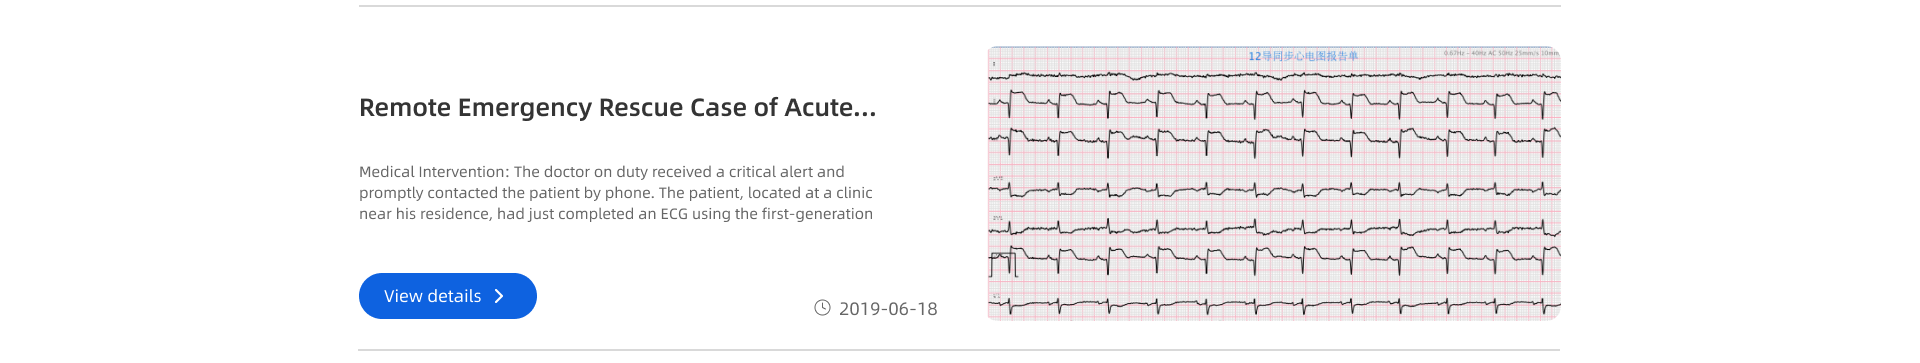Click the calibration pulse mark on the ECG
The width and height of the screenshot is (1920, 363).
pos(1003,264)
